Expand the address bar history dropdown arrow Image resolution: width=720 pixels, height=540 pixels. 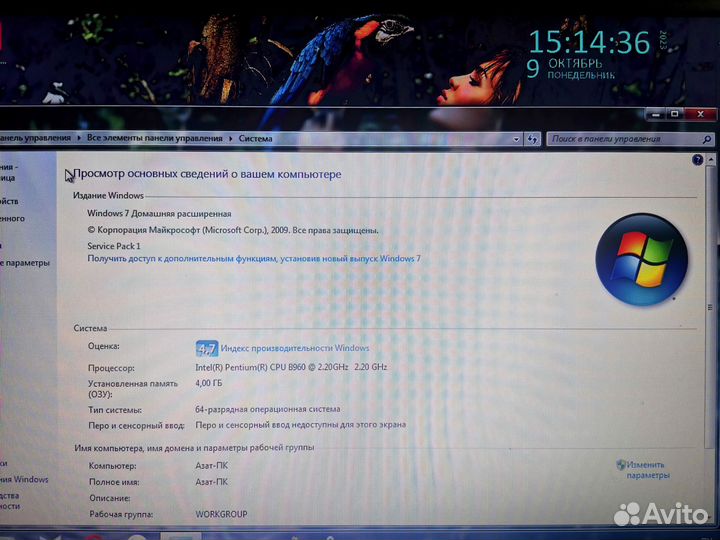click(516, 139)
